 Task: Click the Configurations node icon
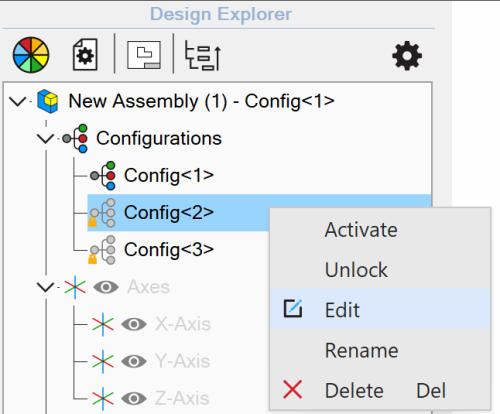coord(75,138)
